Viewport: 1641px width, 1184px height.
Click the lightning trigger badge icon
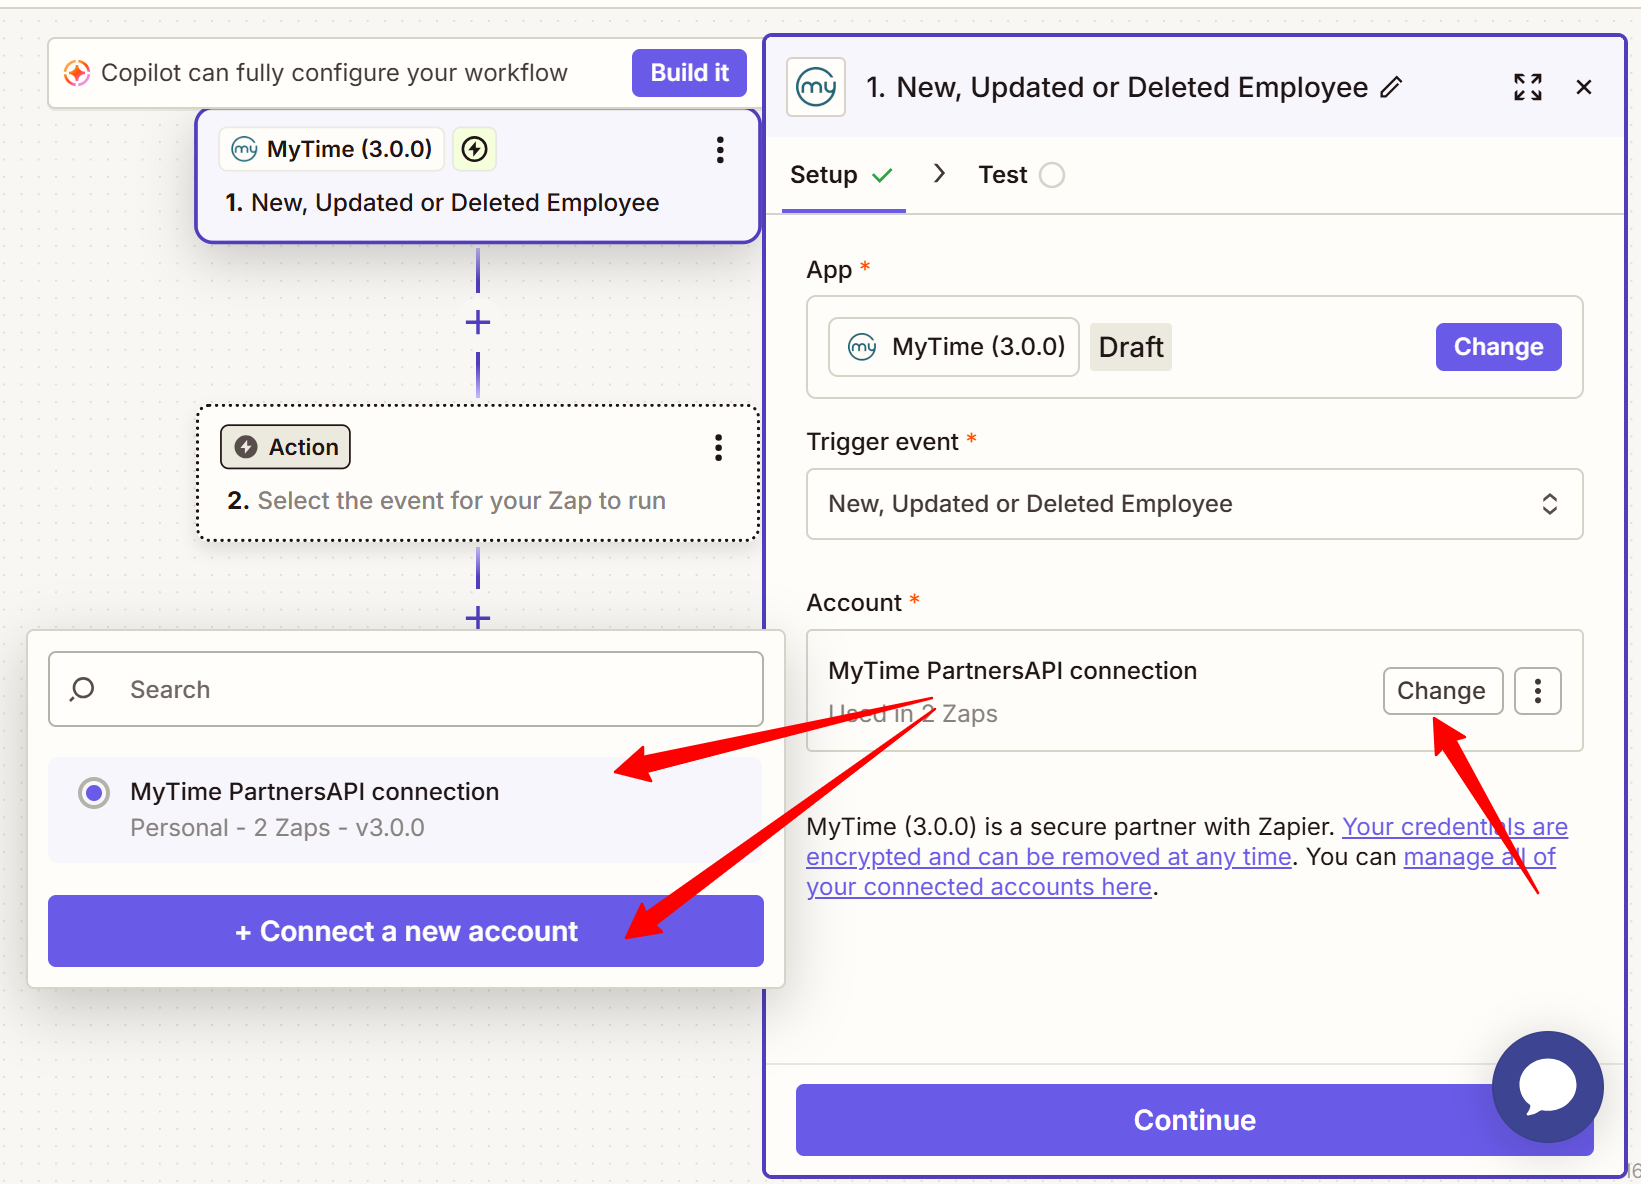click(475, 149)
